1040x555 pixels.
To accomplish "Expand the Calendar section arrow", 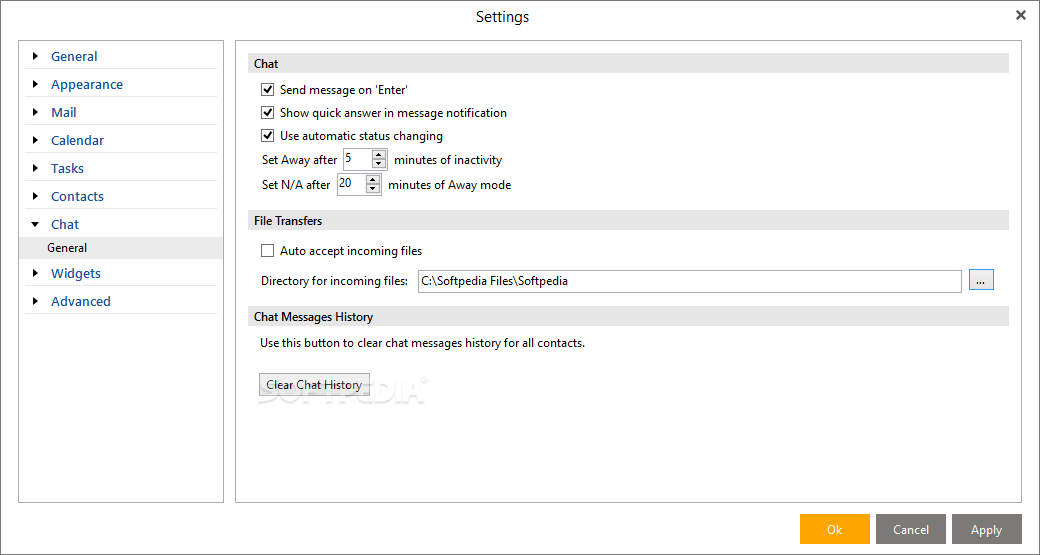I will click(x=35, y=140).
